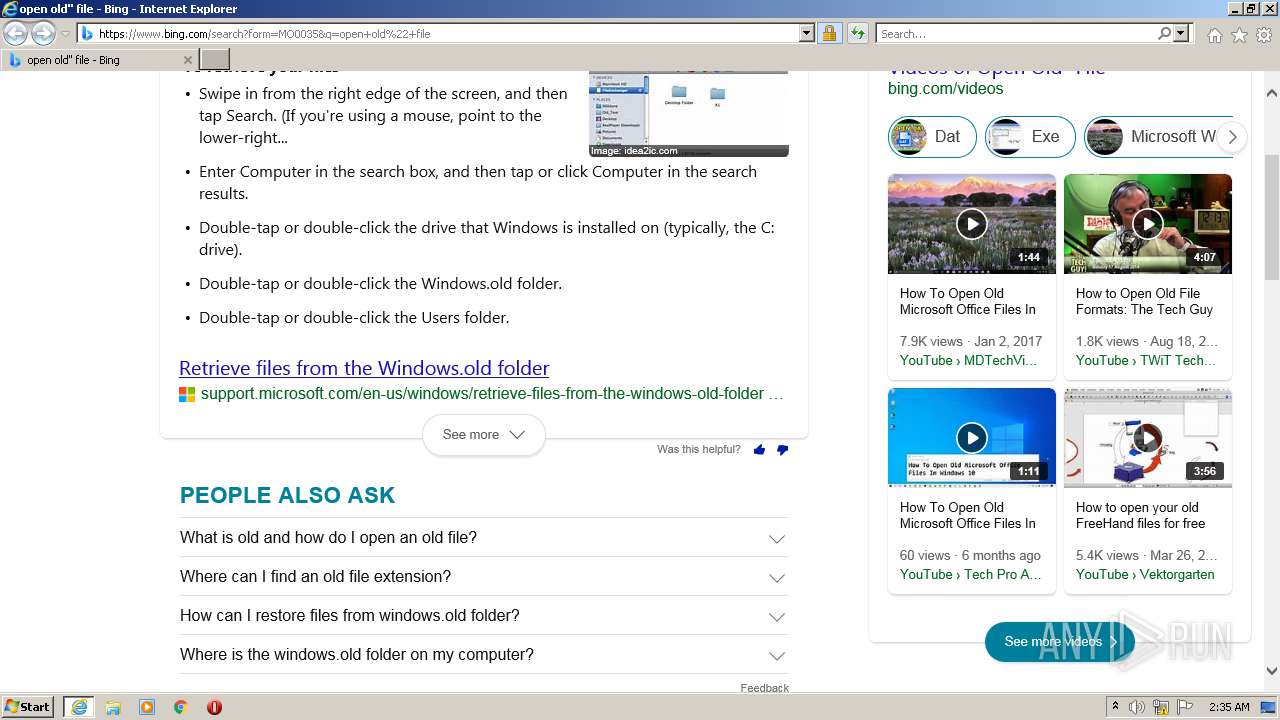Click the volume icon in the system tray
This screenshot has height=720, width=1280.
(1137, 707)
